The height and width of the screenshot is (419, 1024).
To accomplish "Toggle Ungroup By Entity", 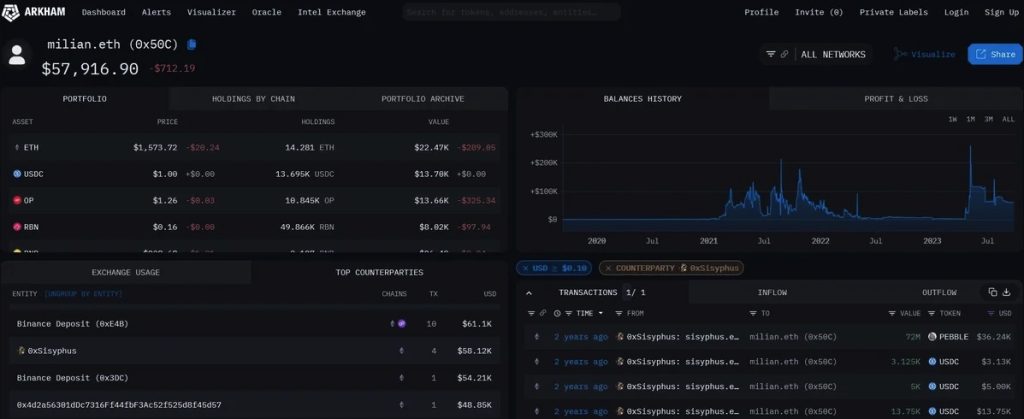I will coord(83,294).
